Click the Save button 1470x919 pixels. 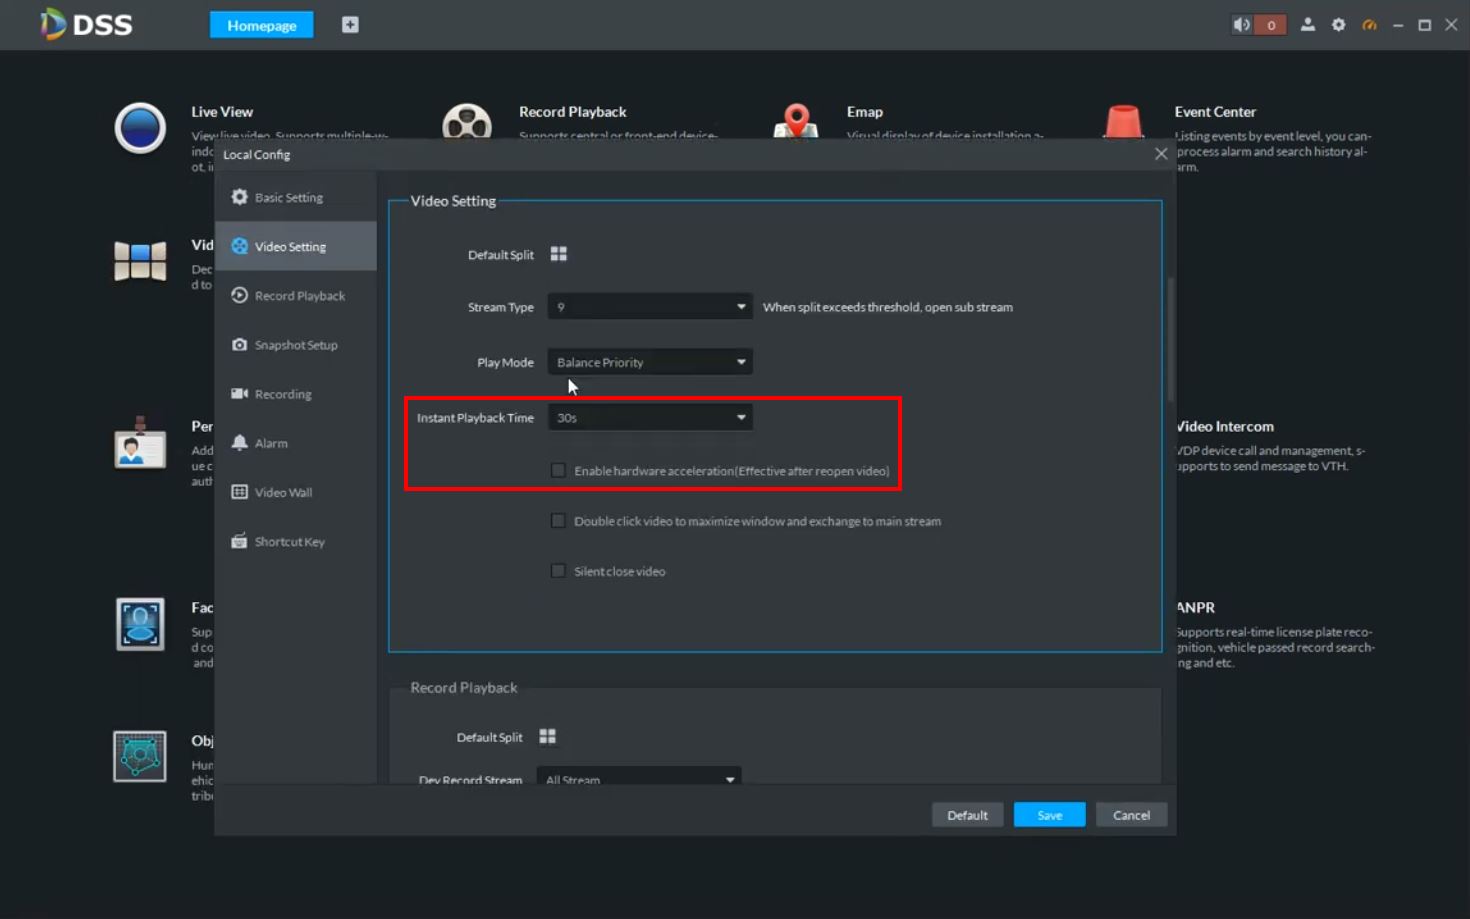(x=1049, y=815)
